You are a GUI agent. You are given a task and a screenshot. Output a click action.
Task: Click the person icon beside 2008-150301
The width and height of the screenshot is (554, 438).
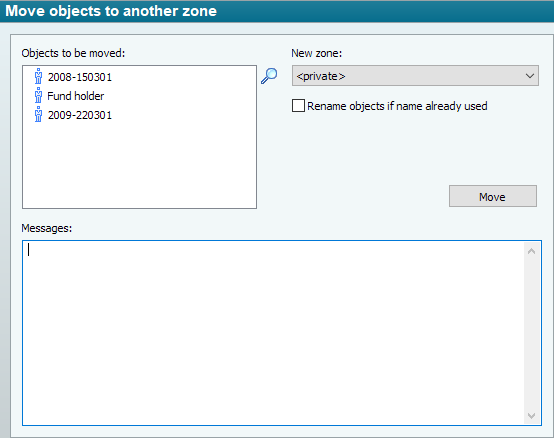click(x=38, y=76)
